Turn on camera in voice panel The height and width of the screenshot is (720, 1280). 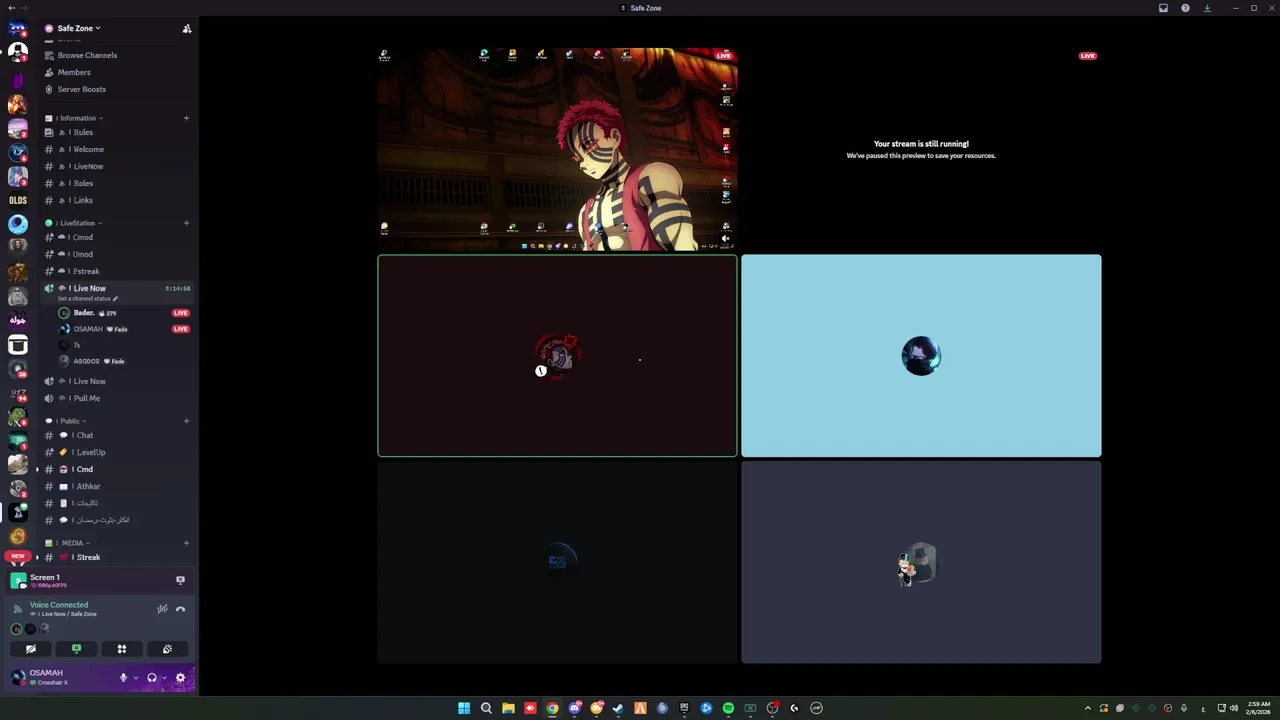(31, 649)
